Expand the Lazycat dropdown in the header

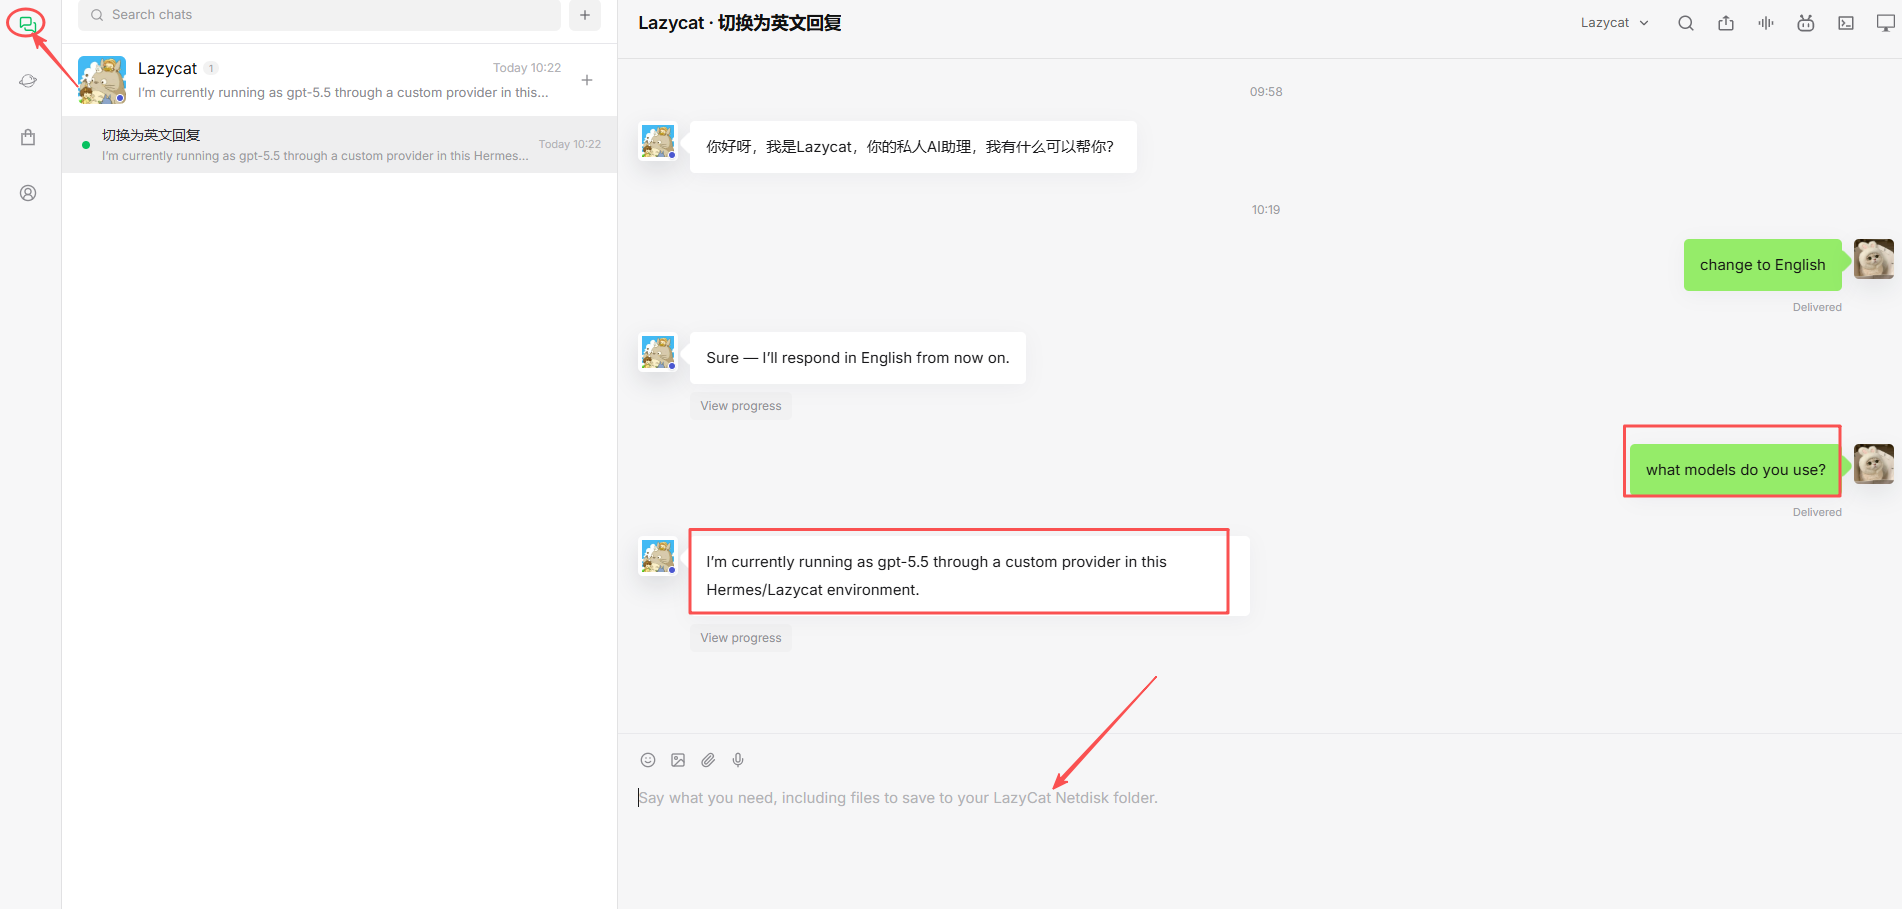click(x=1614, y=23)
